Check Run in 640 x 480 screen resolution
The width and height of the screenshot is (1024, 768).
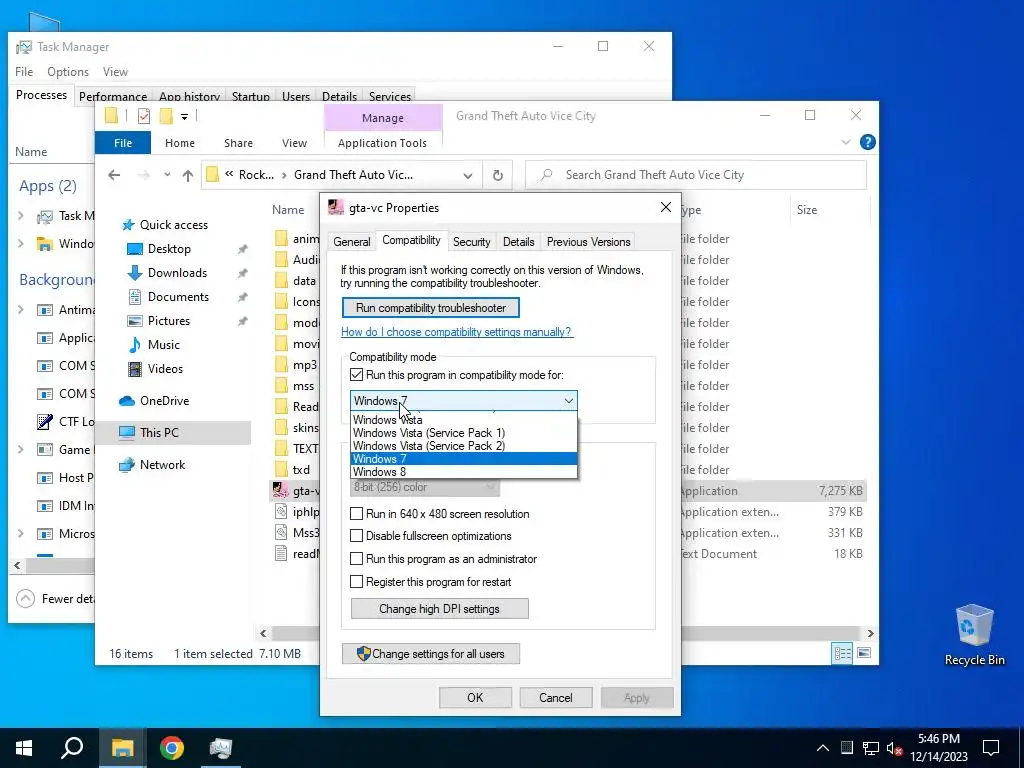pyautogui.click(x=357, y=514)
